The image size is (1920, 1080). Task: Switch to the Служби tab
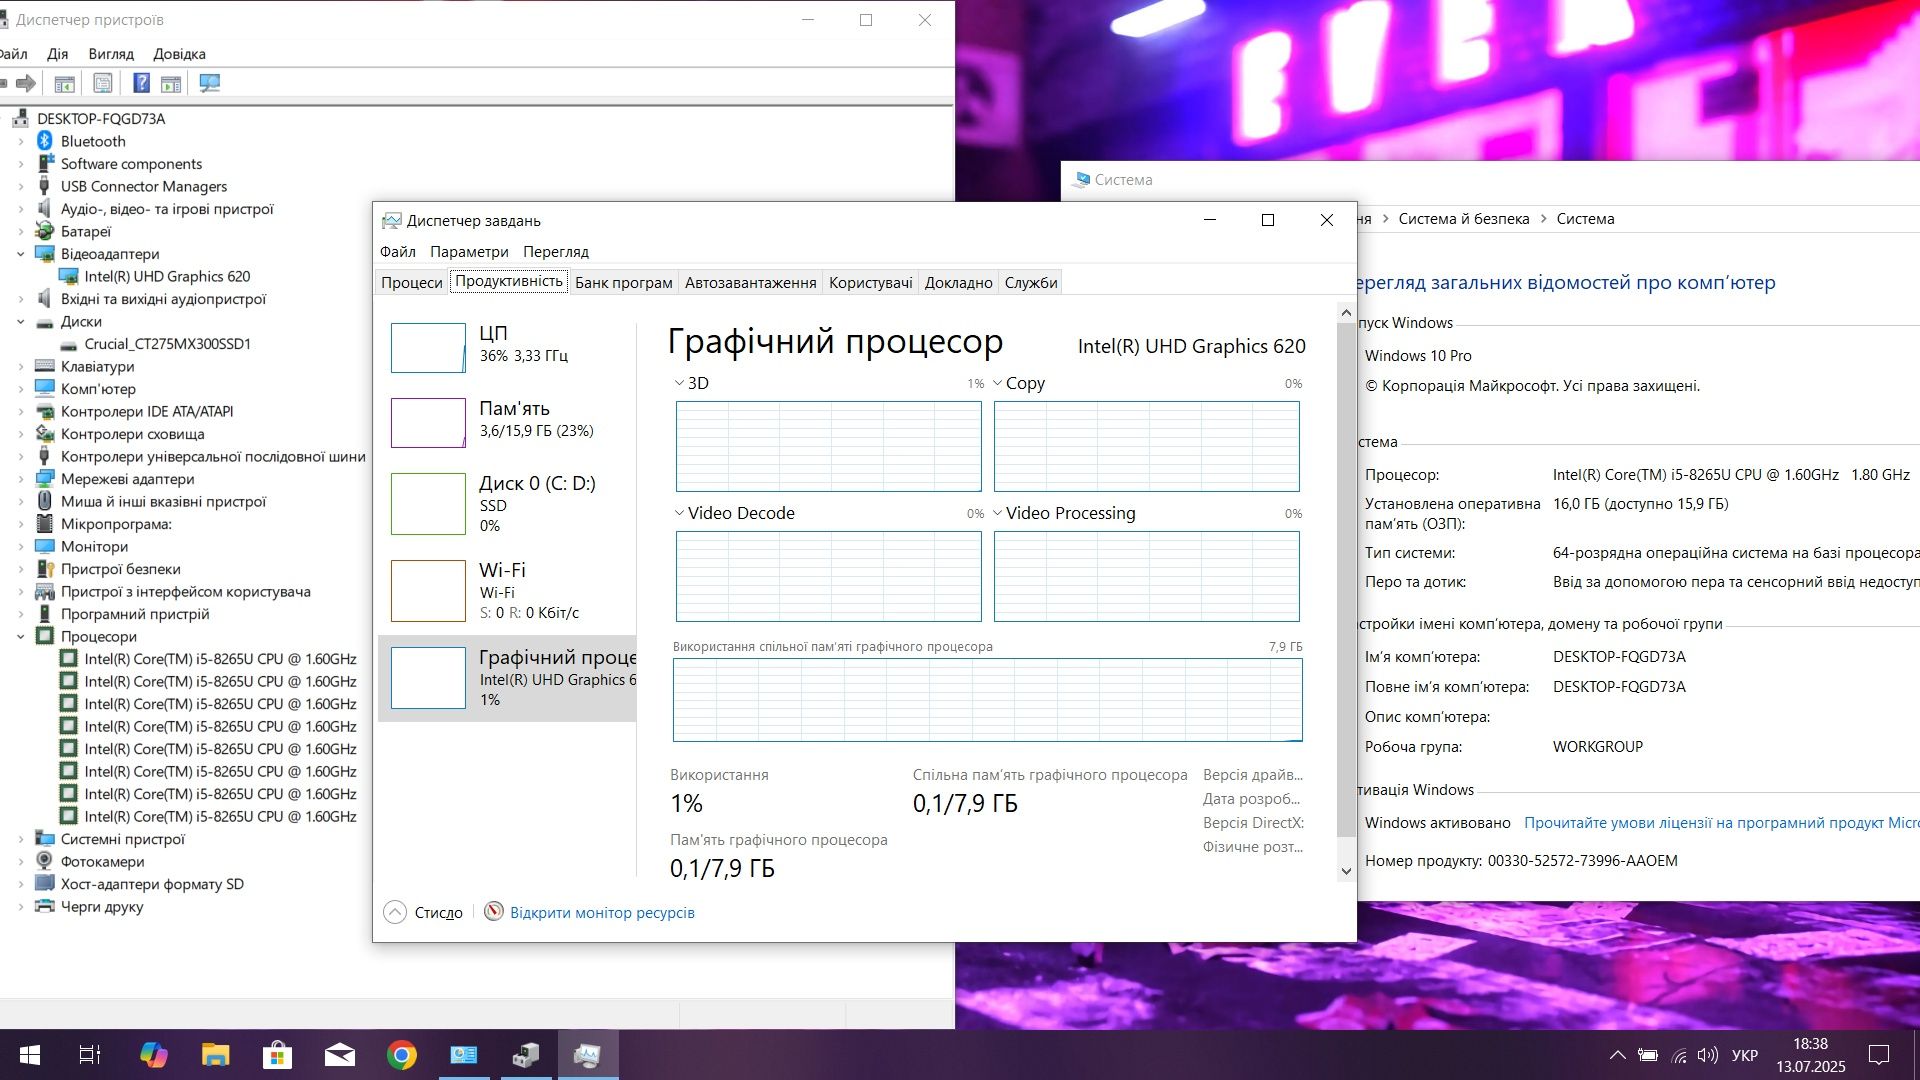(x=1030, y=282)
